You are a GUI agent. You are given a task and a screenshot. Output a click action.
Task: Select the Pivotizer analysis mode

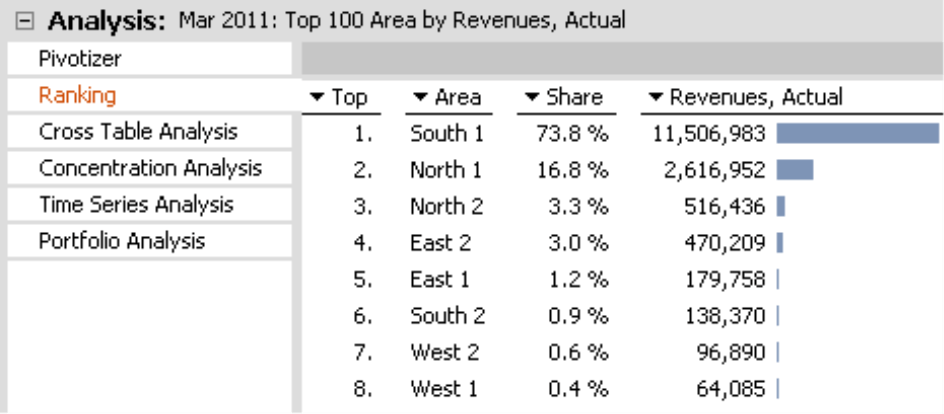(80, 59)
